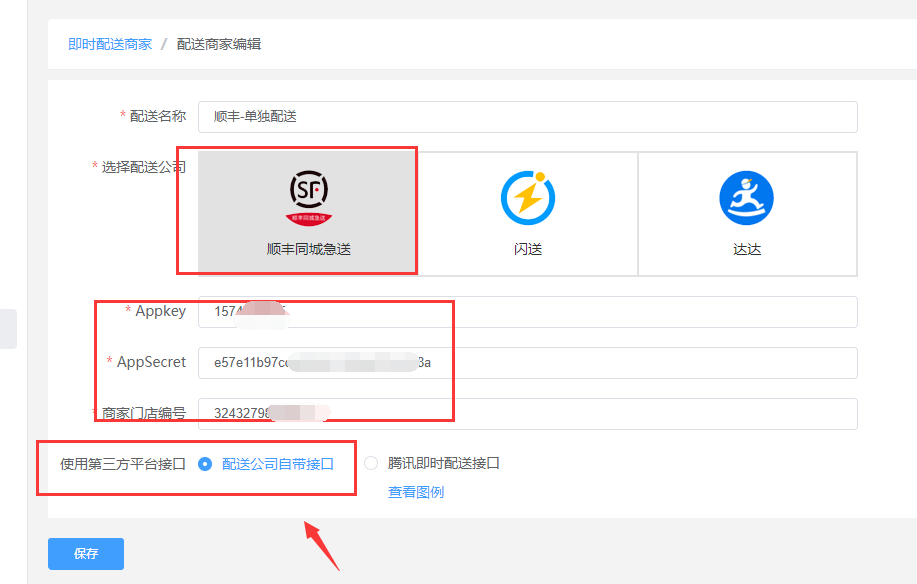Click the 顺丰同城急送 card label
Screen dimensions: 917x584
(308, 249)
